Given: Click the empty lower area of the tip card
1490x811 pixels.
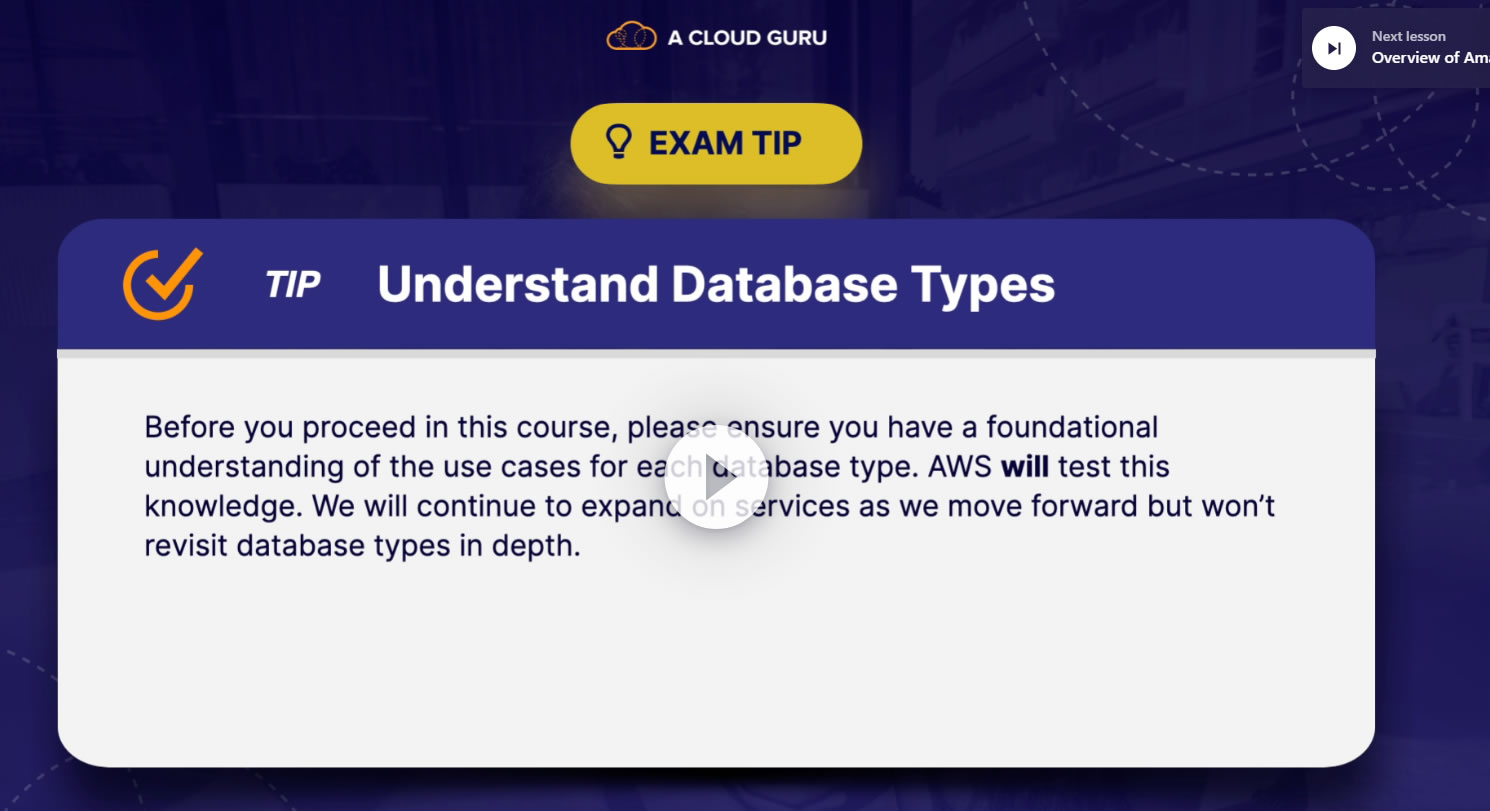Looking at the screenshot, I should 716,670.
